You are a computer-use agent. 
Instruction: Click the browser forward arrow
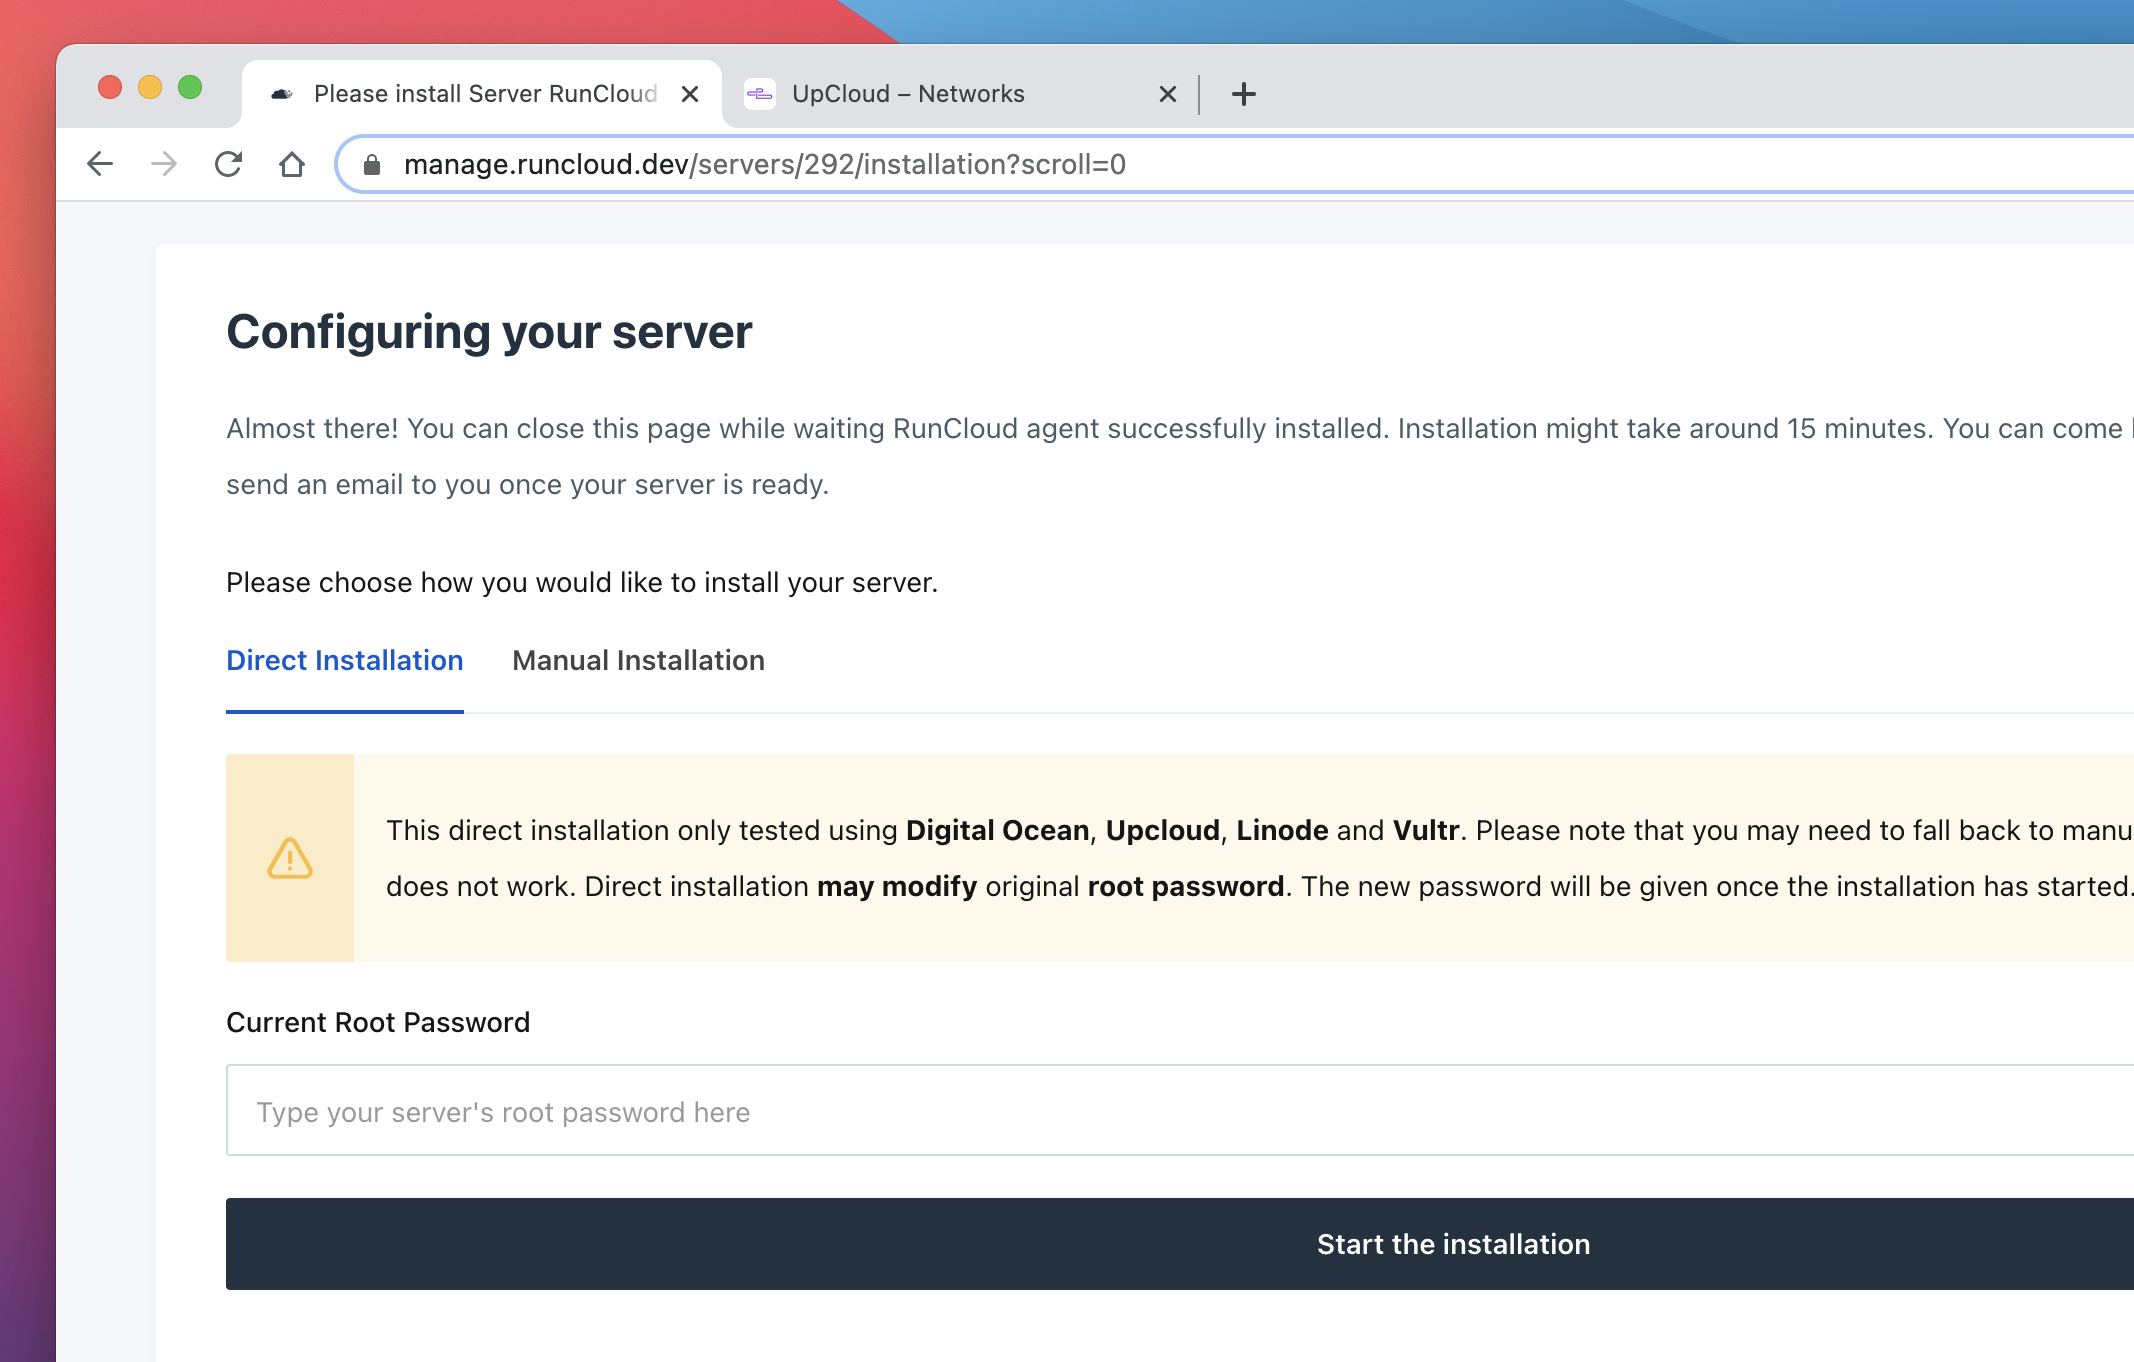[164, 164]
